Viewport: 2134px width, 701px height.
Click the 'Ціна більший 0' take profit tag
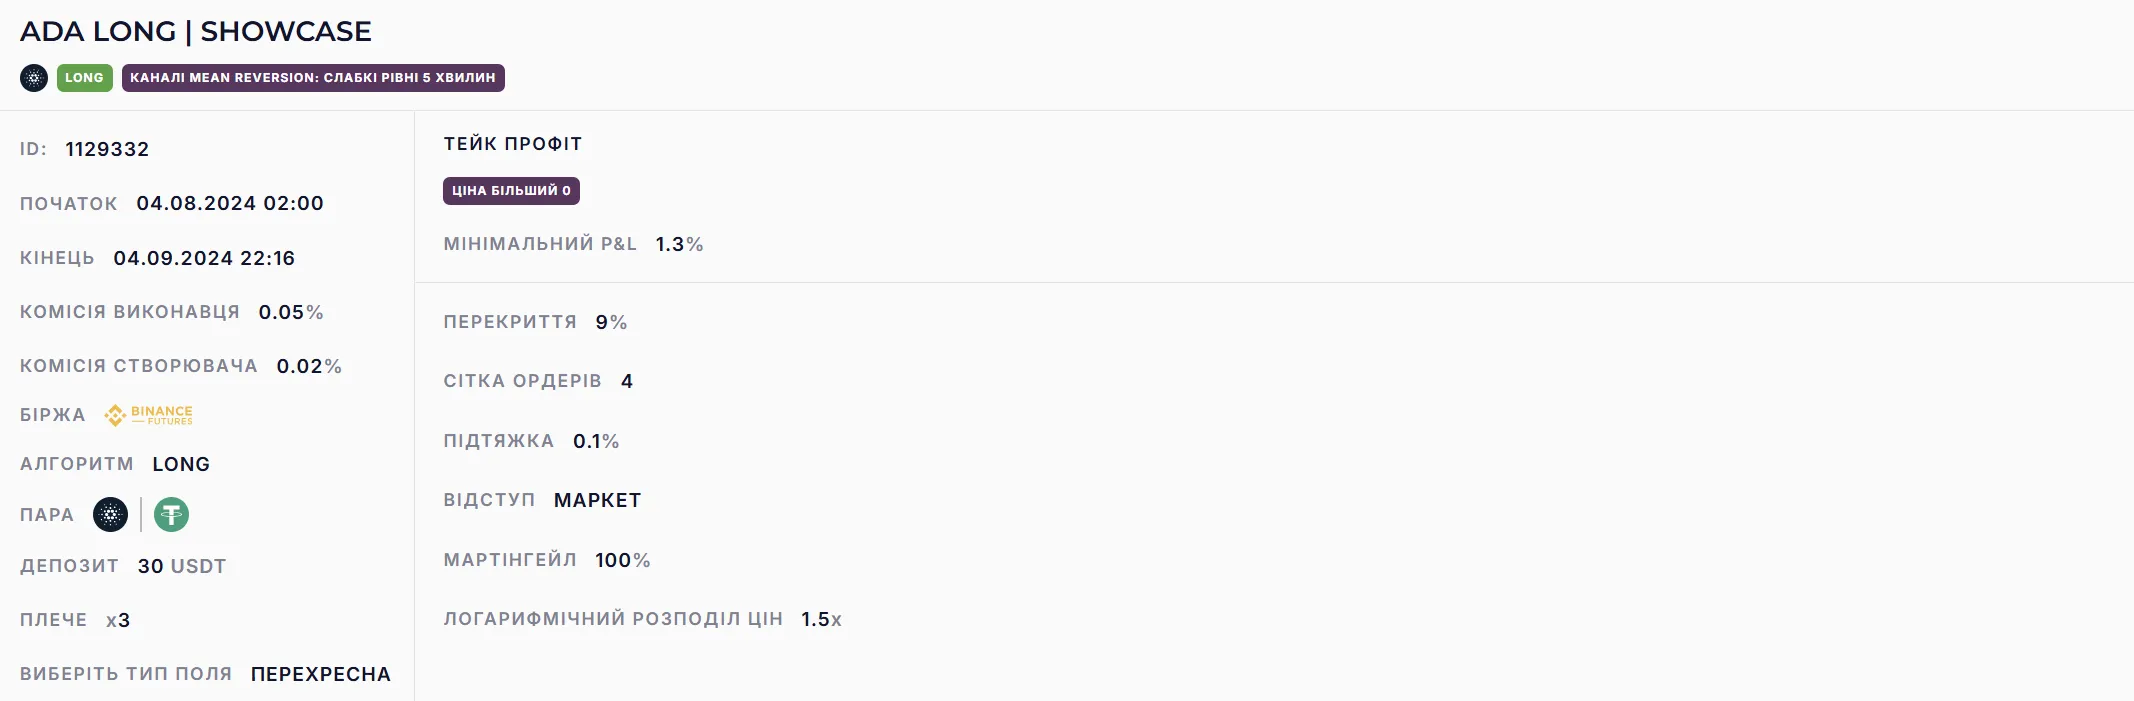[511, 191]
